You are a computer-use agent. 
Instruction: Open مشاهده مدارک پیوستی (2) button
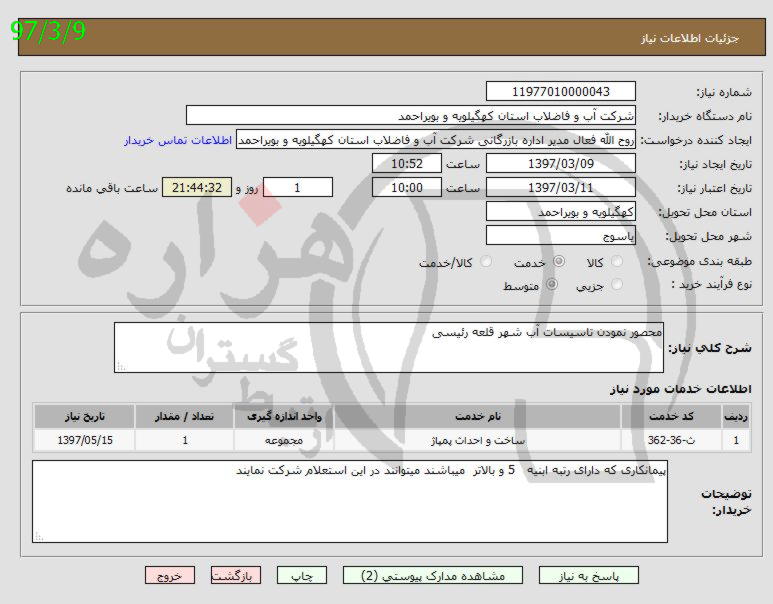point(433,575)
